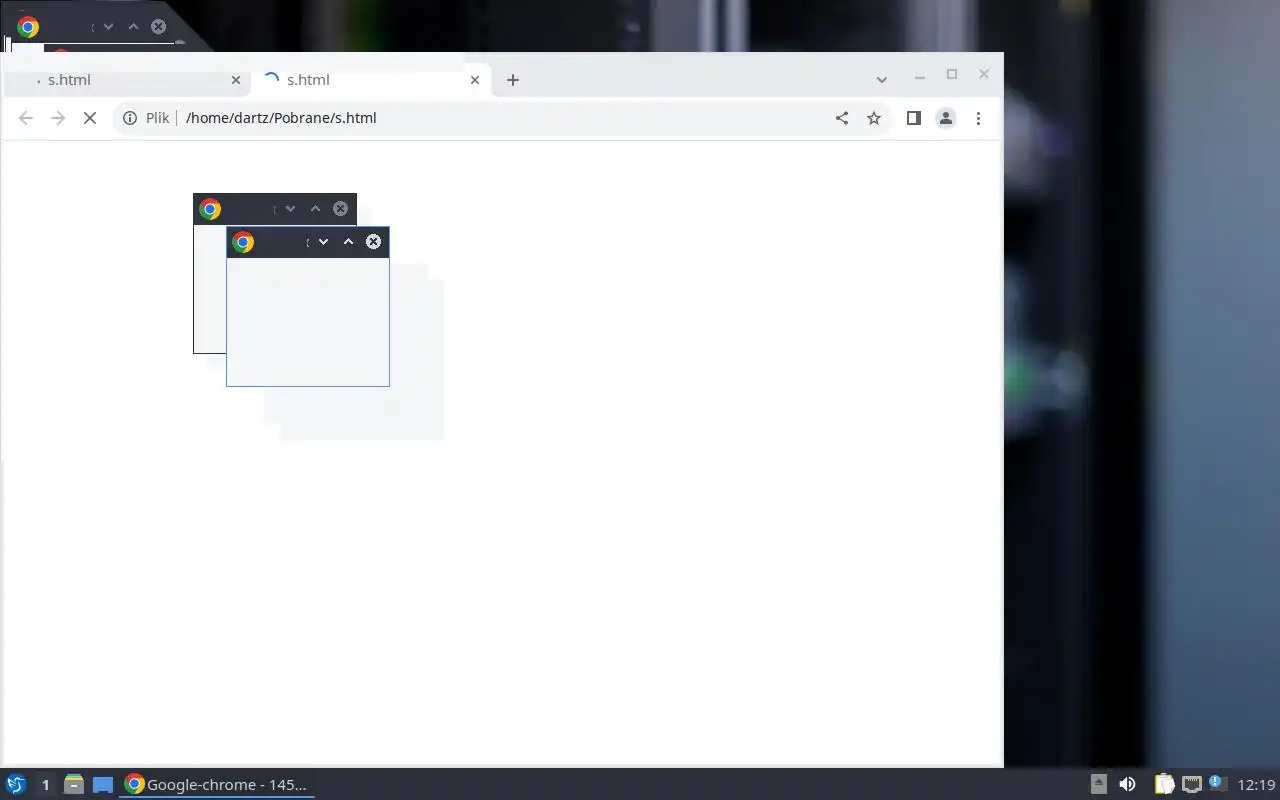Minimize the main Chrome window
Screen dimensions: 1280x800
[x=920, y=75]
